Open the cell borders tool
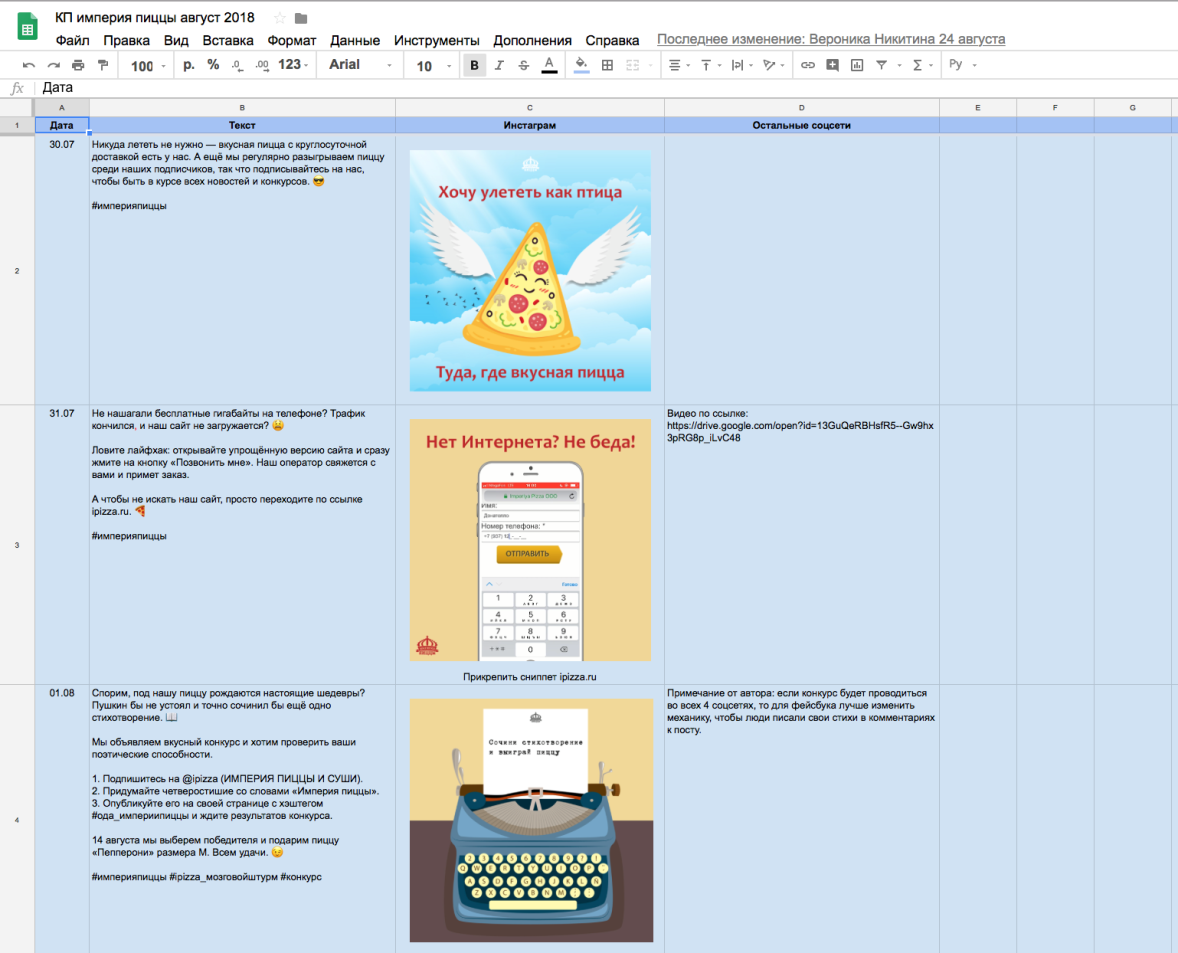The height and width of the screenshot is (953, 1178). pyautogui.click(x=607, y=65)
